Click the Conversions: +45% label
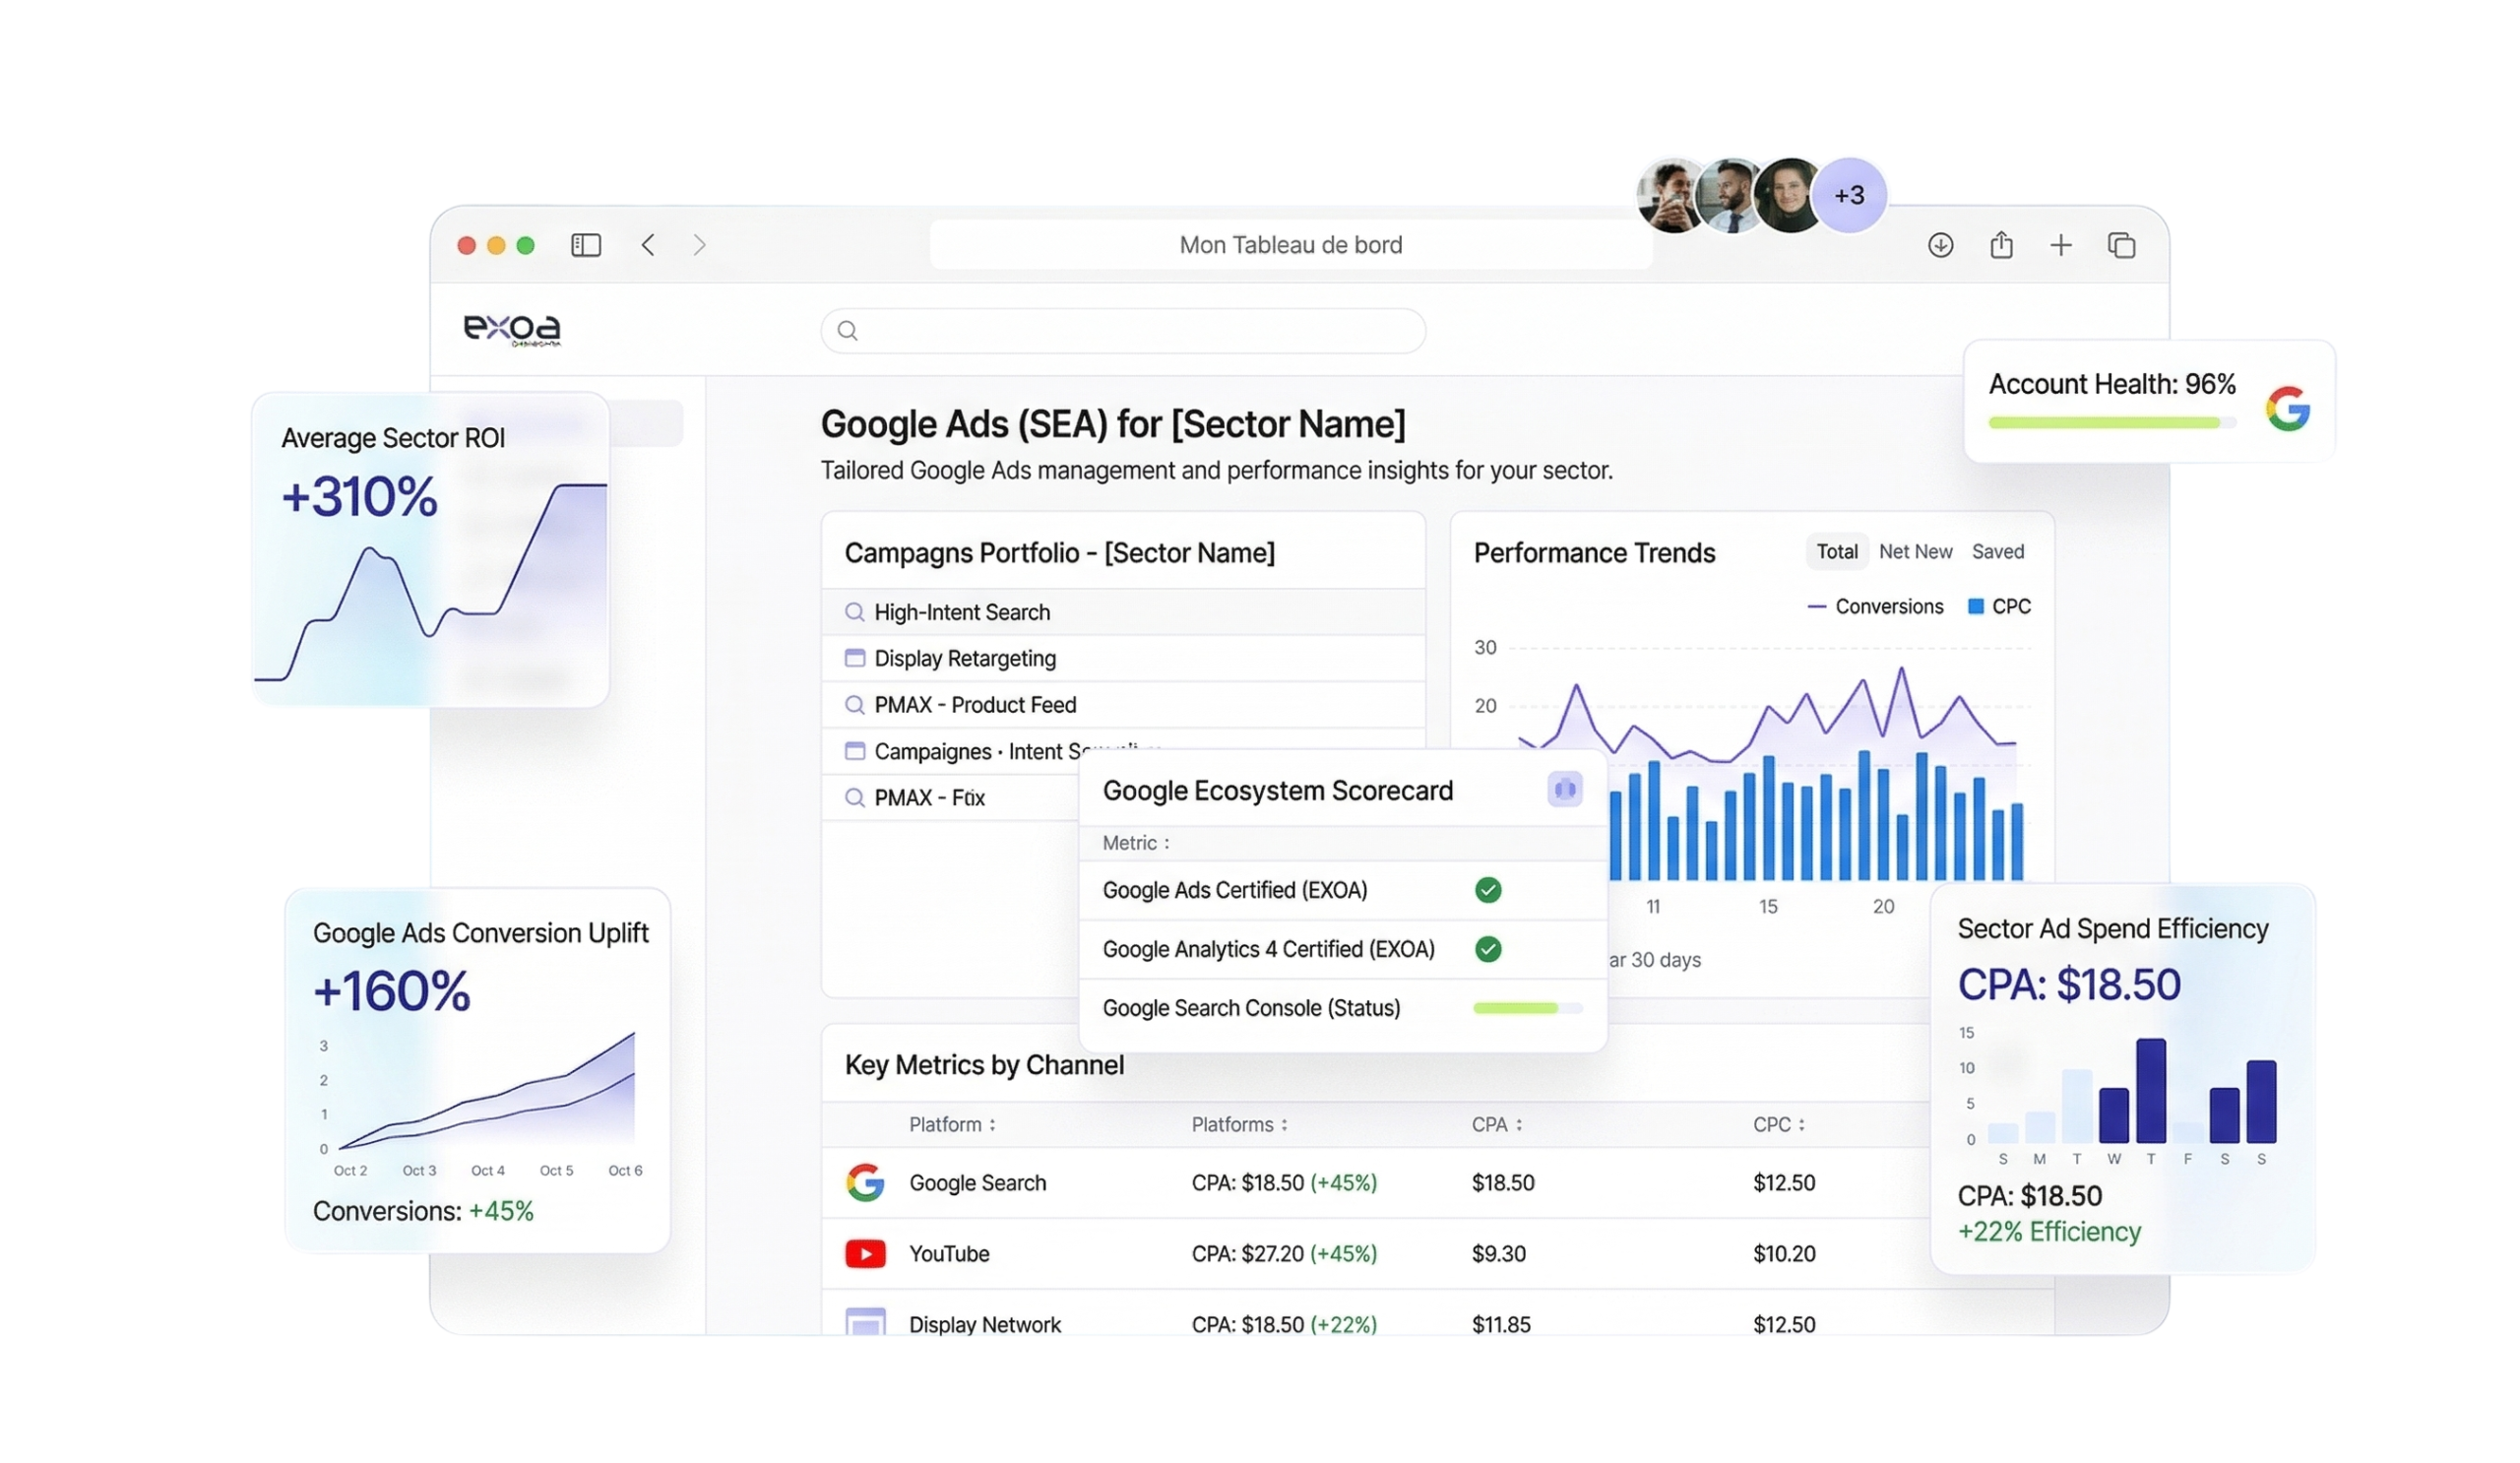This screenshot has width=2520, height=1463. pos(423,1210)
